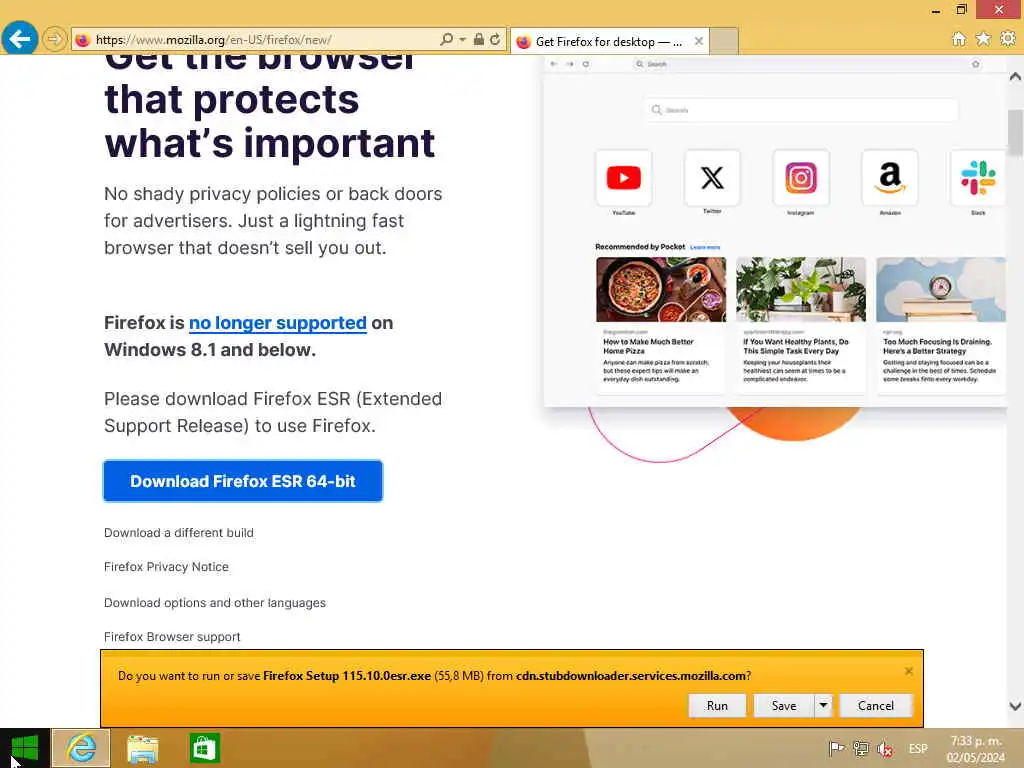Open 'Download a different build' link
The image size is (1024, 768).
point(178,533)
